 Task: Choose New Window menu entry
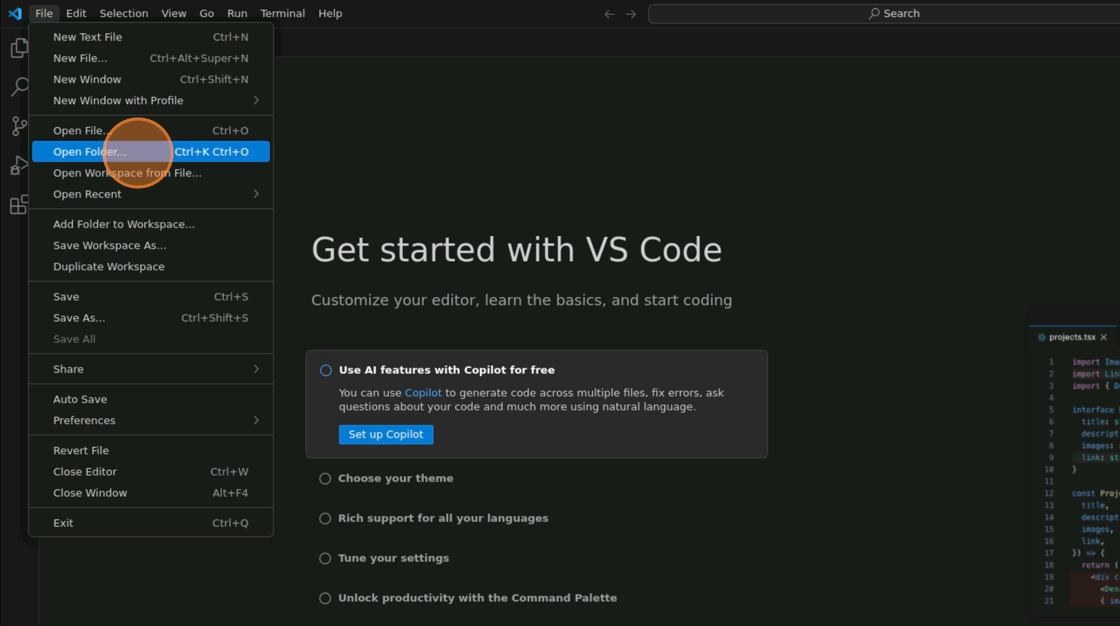(x=151, y=79)
